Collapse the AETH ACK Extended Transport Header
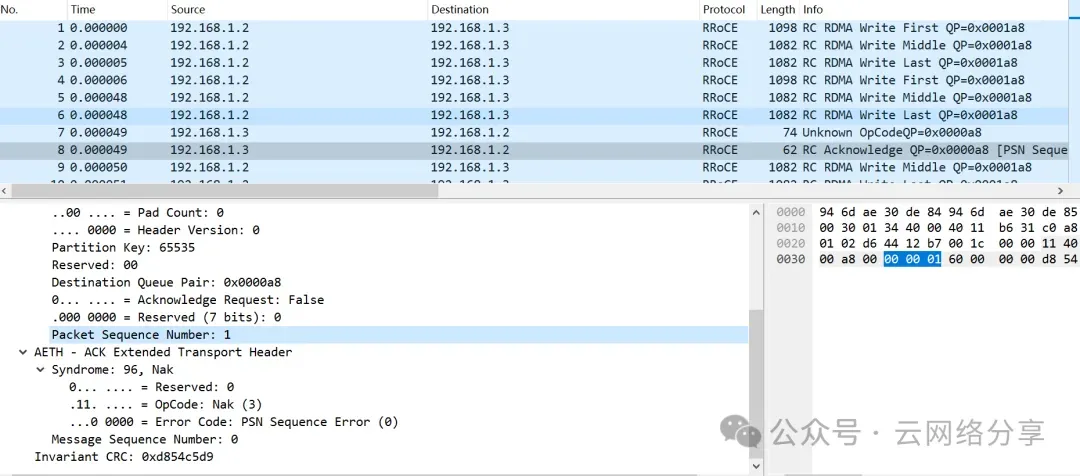 tap(23, 352)
